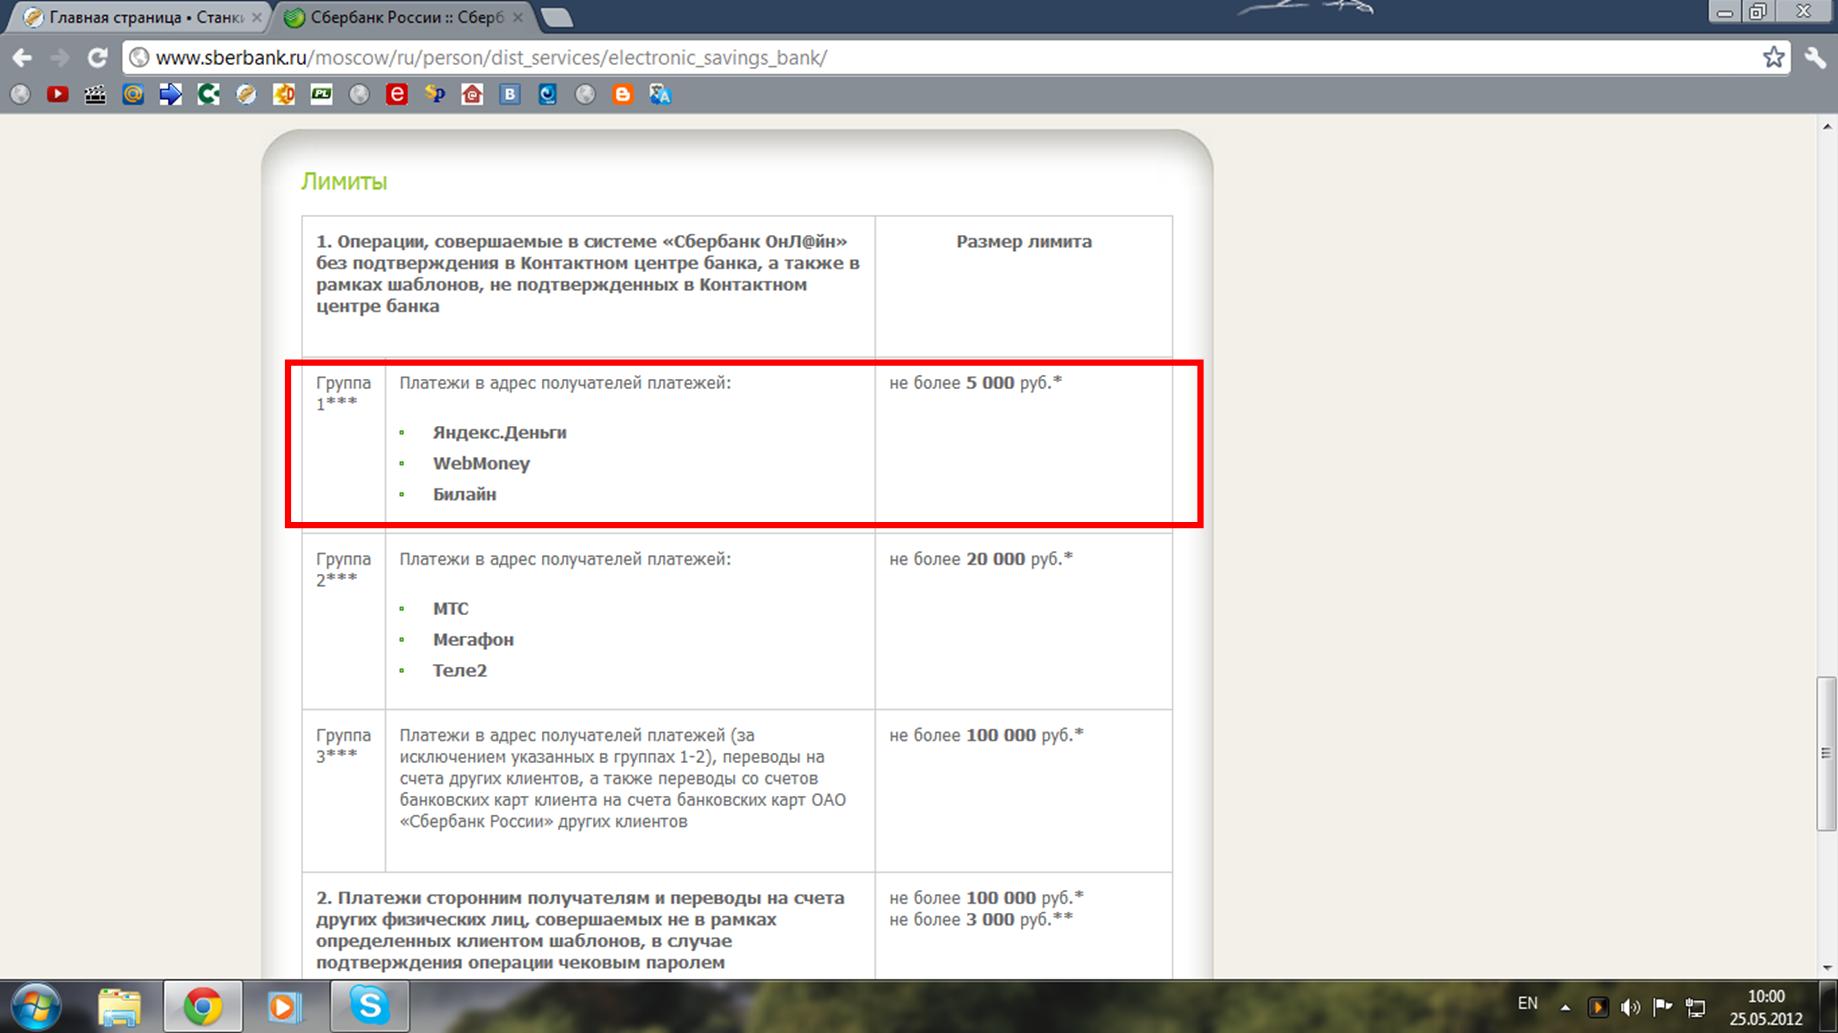Select the 'Билайн' list item
The width and height of the screenshot is (1838, 1033).
[464, 494]
